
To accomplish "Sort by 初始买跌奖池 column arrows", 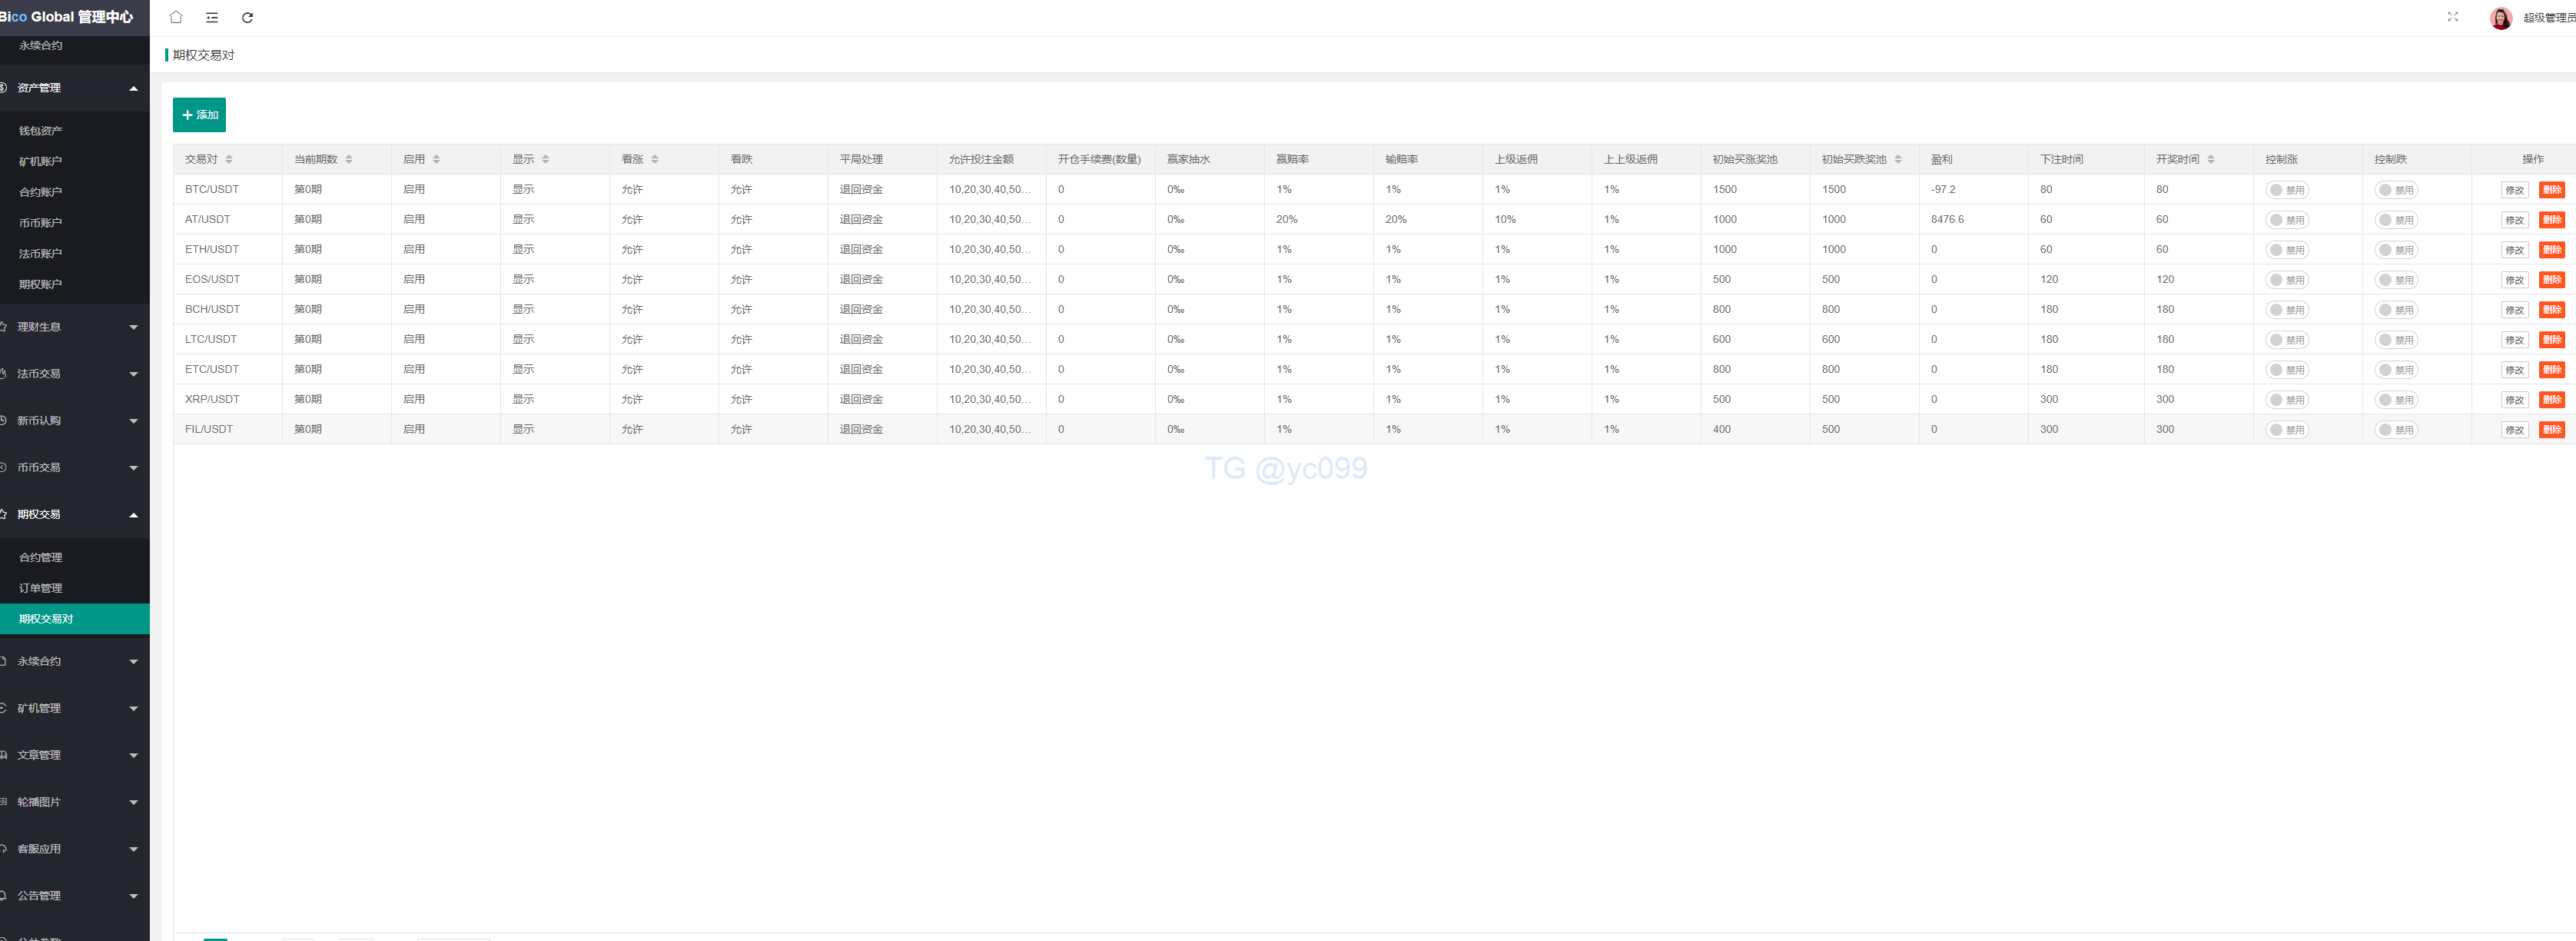I will (x=1898, y=160).
